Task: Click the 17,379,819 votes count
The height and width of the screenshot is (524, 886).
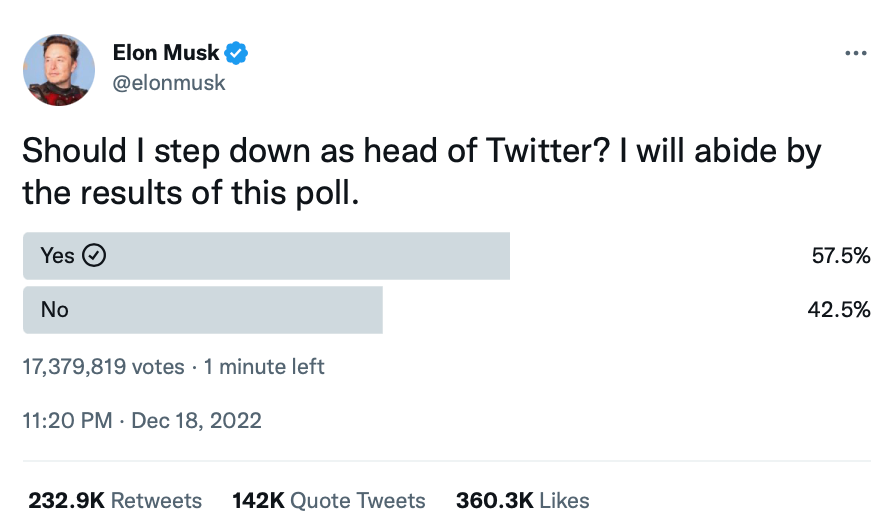Action: (x=103, y=367)
